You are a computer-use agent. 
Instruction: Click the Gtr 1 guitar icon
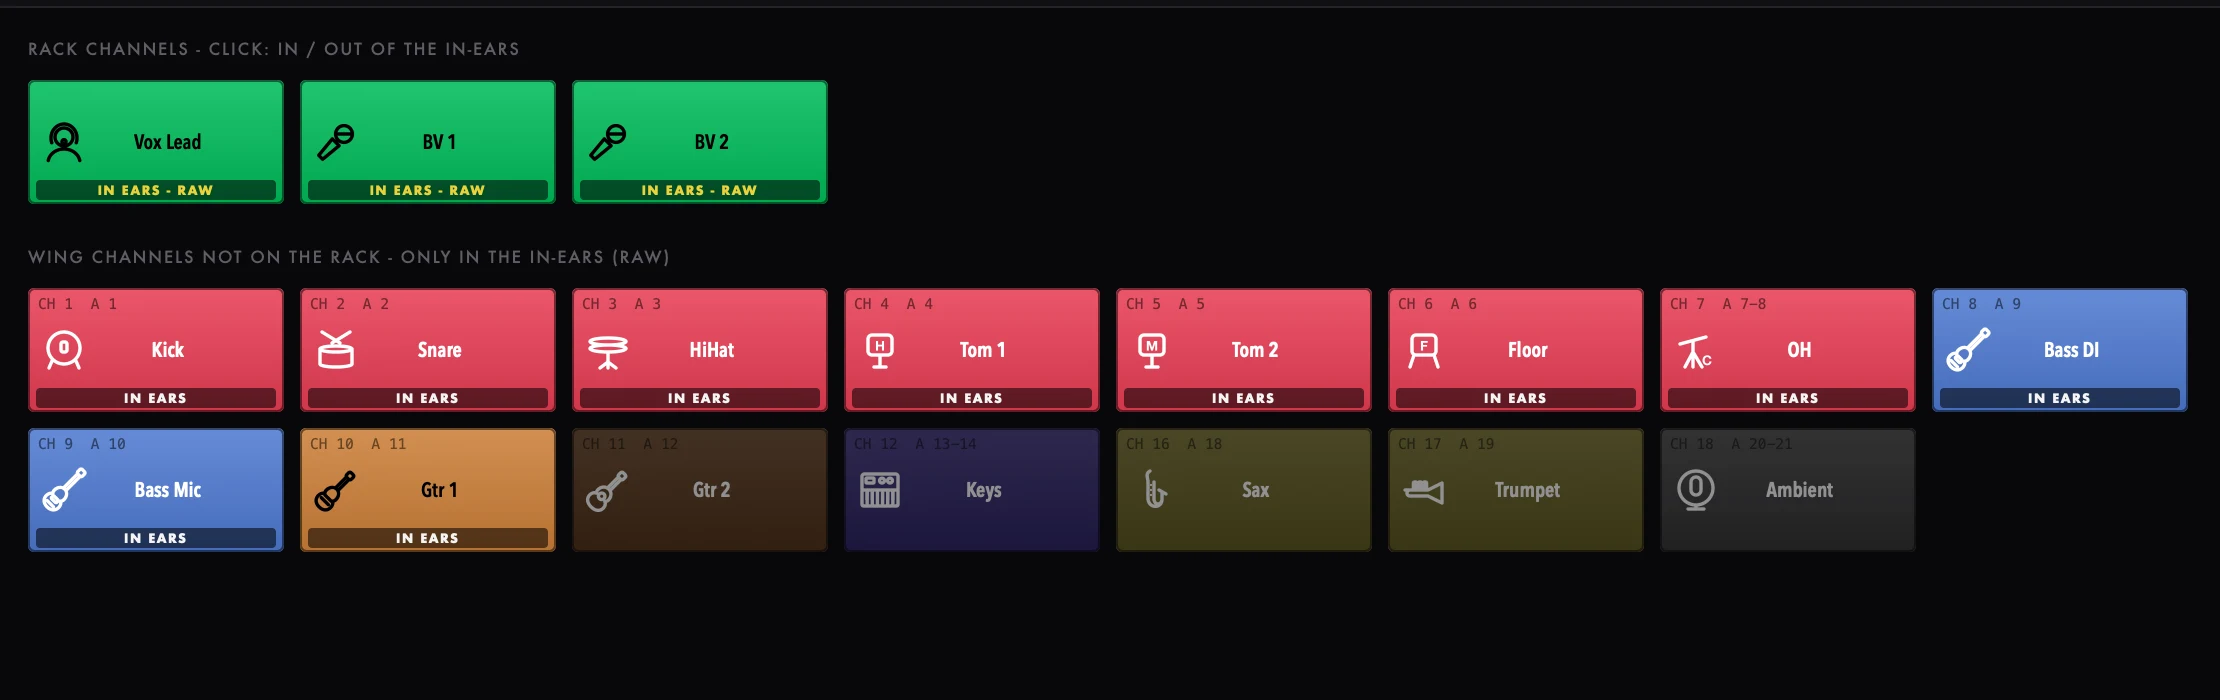click(335, 490)
